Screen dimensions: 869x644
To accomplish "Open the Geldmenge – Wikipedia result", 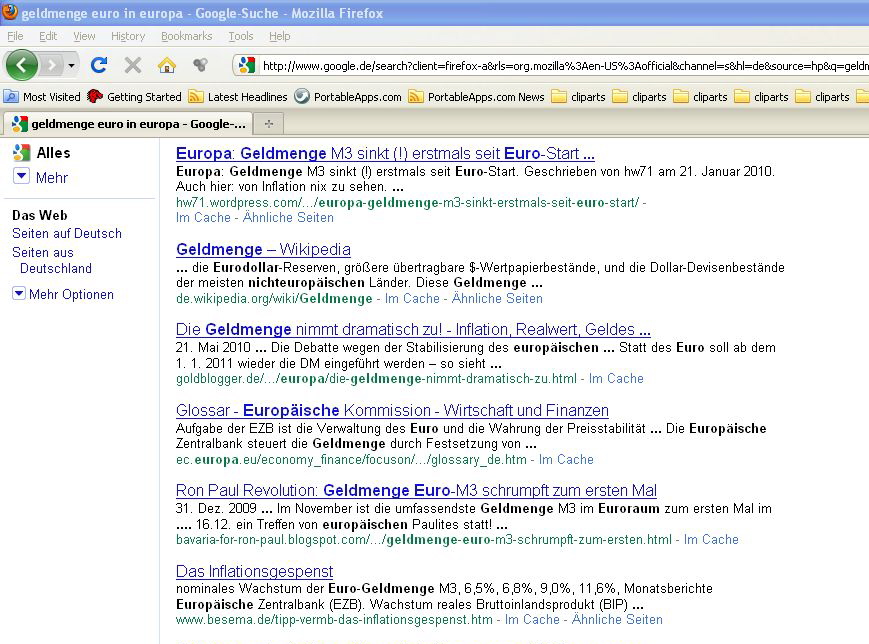I will [263, 249].
